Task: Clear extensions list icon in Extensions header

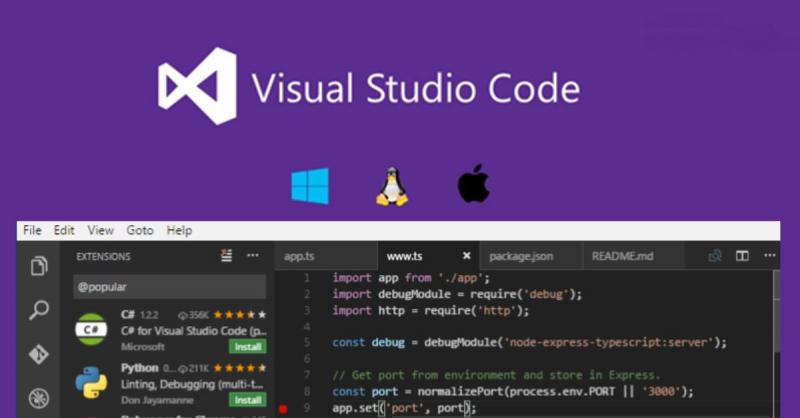Action: point(227,256)
